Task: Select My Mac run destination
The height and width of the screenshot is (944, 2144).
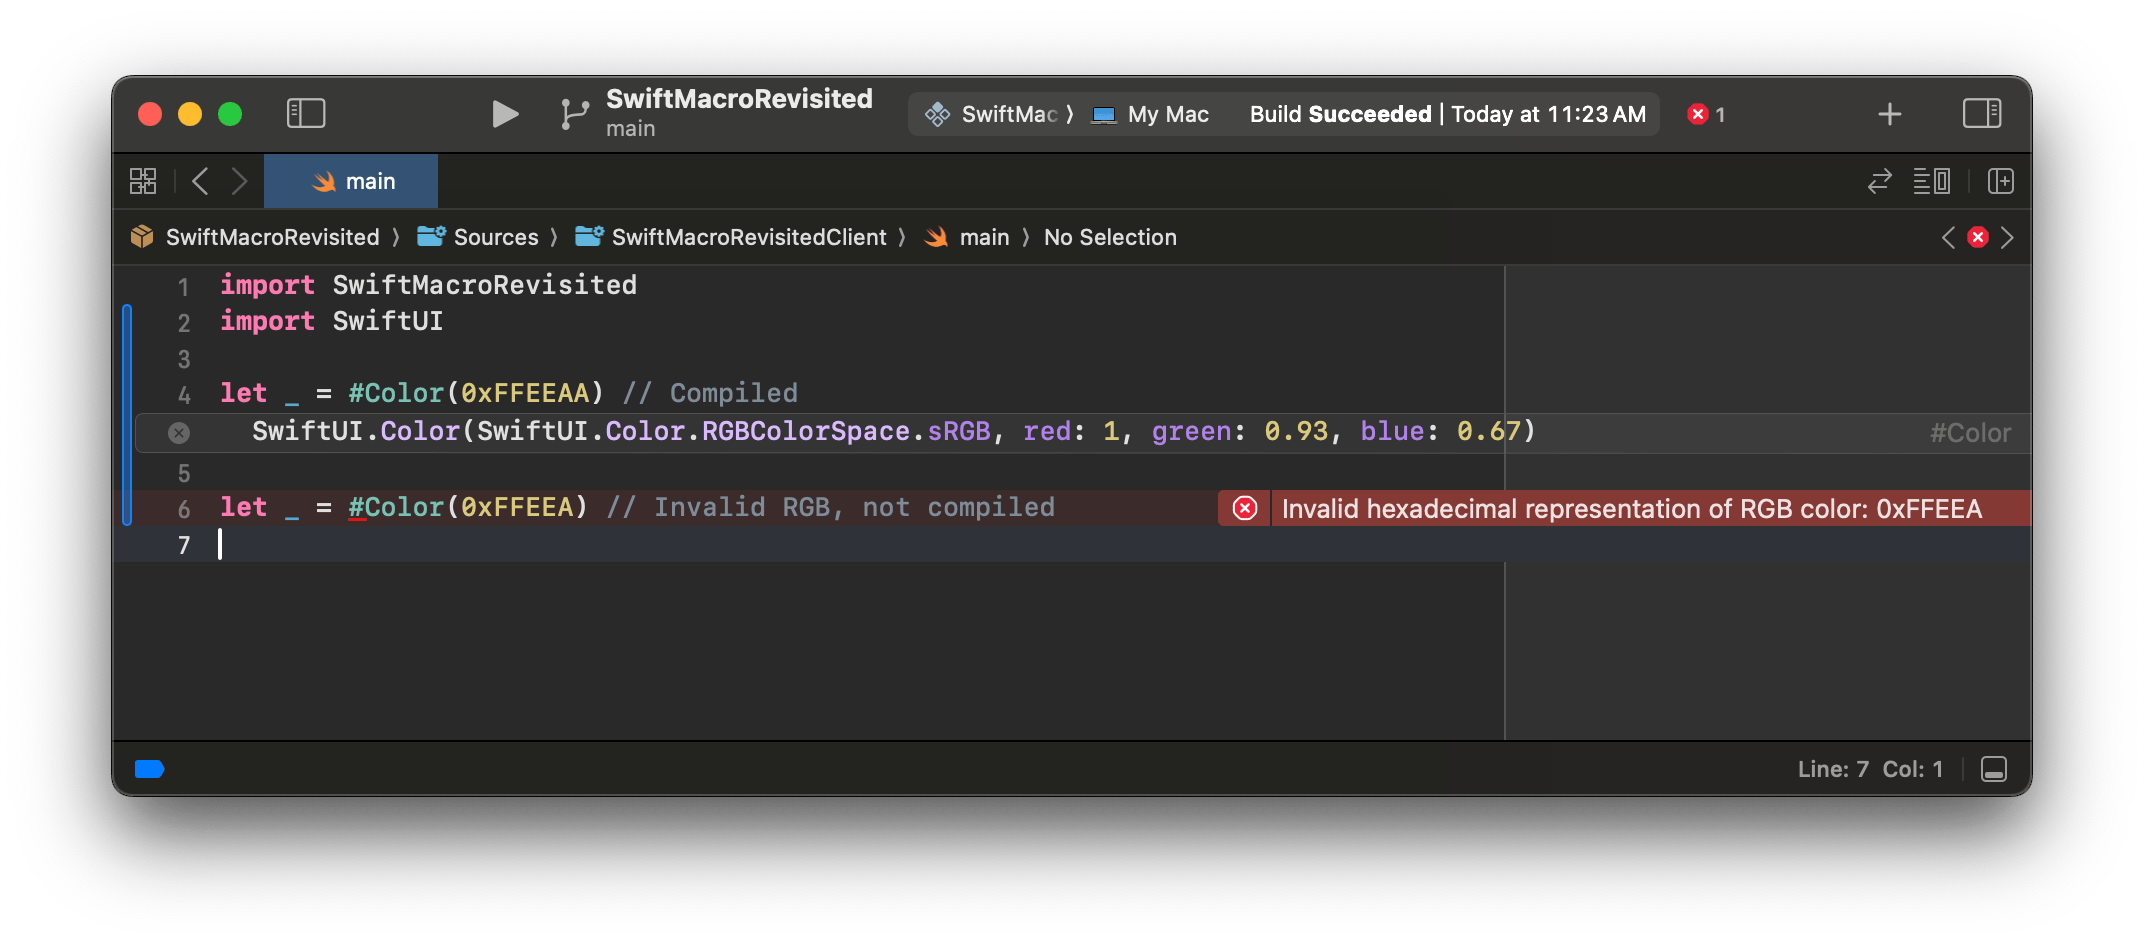Action: tap(1167, 114)
